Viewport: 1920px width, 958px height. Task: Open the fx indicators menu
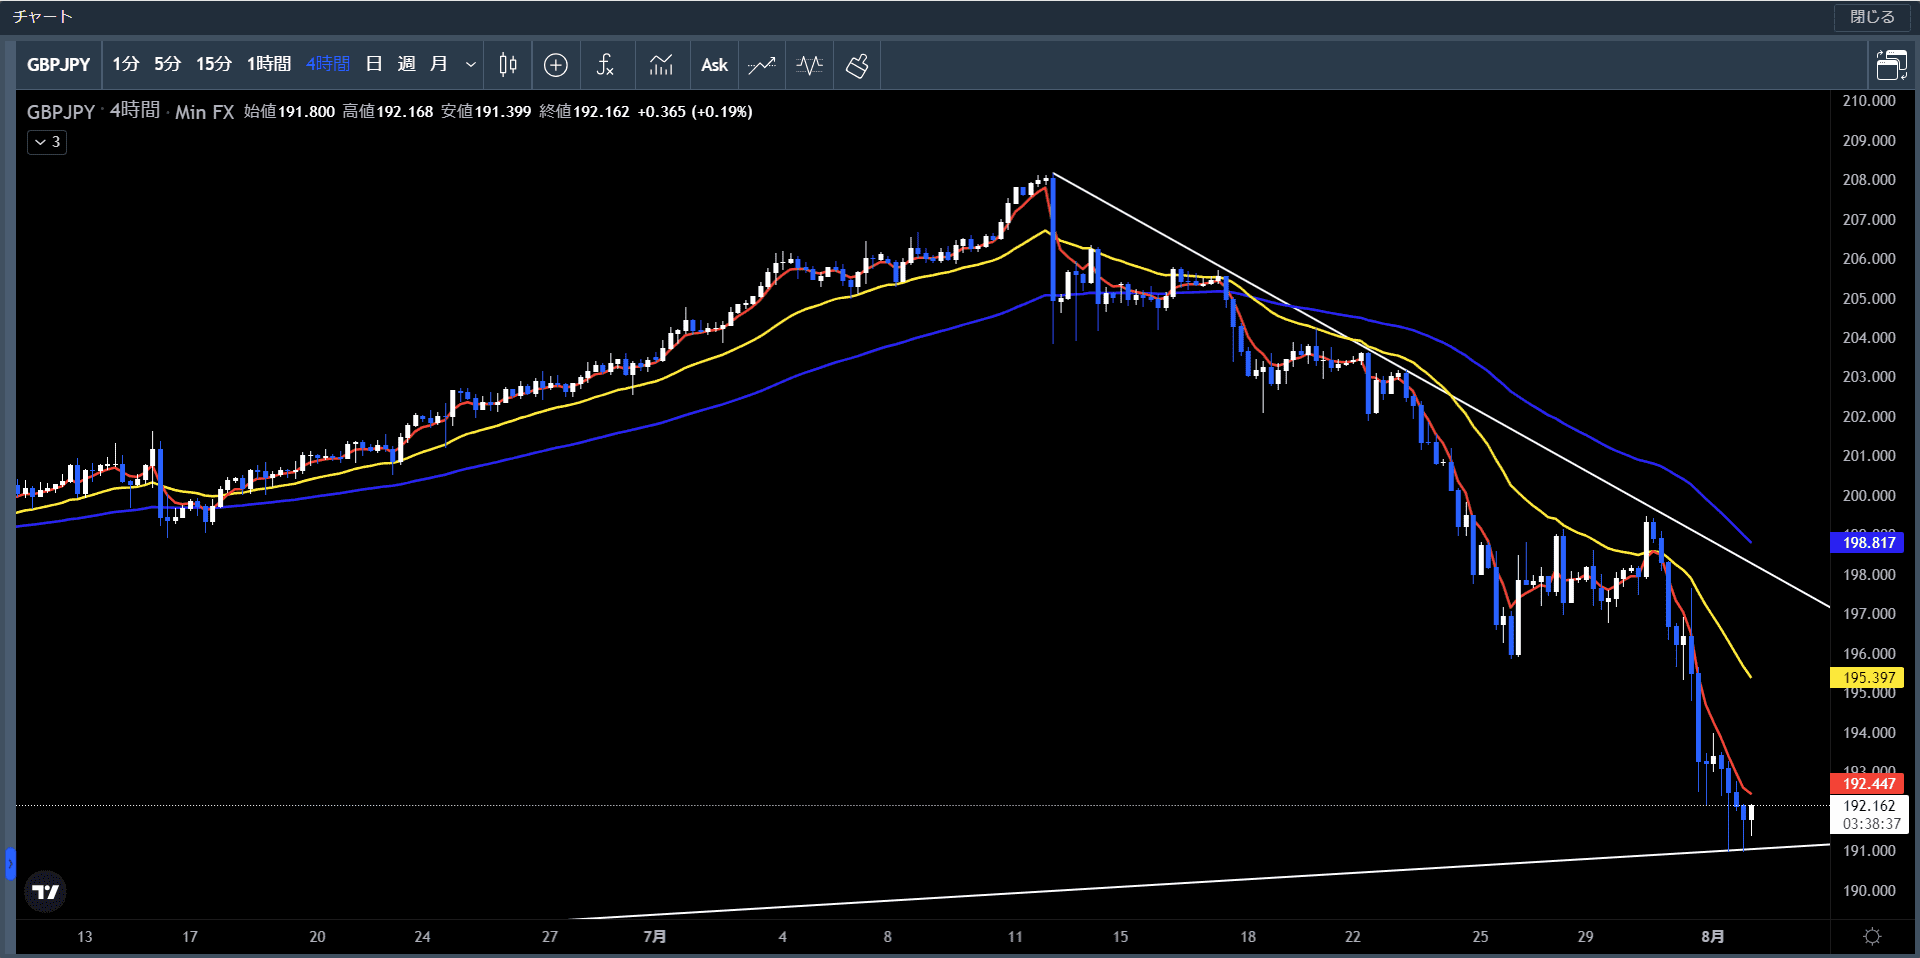605,65
